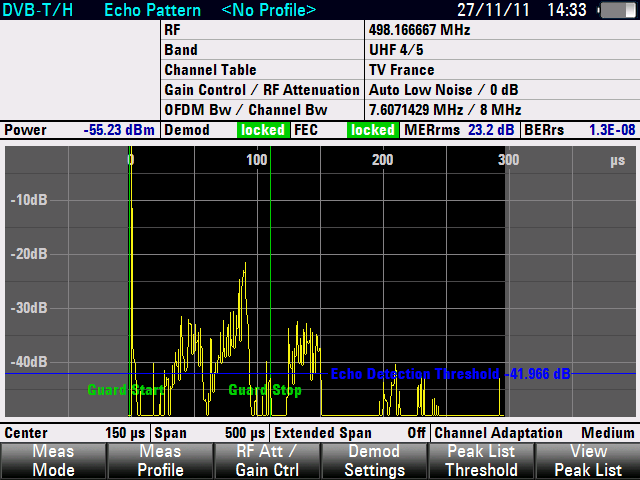Click the -20dB axis label
The image size is (640, 480).
click(29, 254)
